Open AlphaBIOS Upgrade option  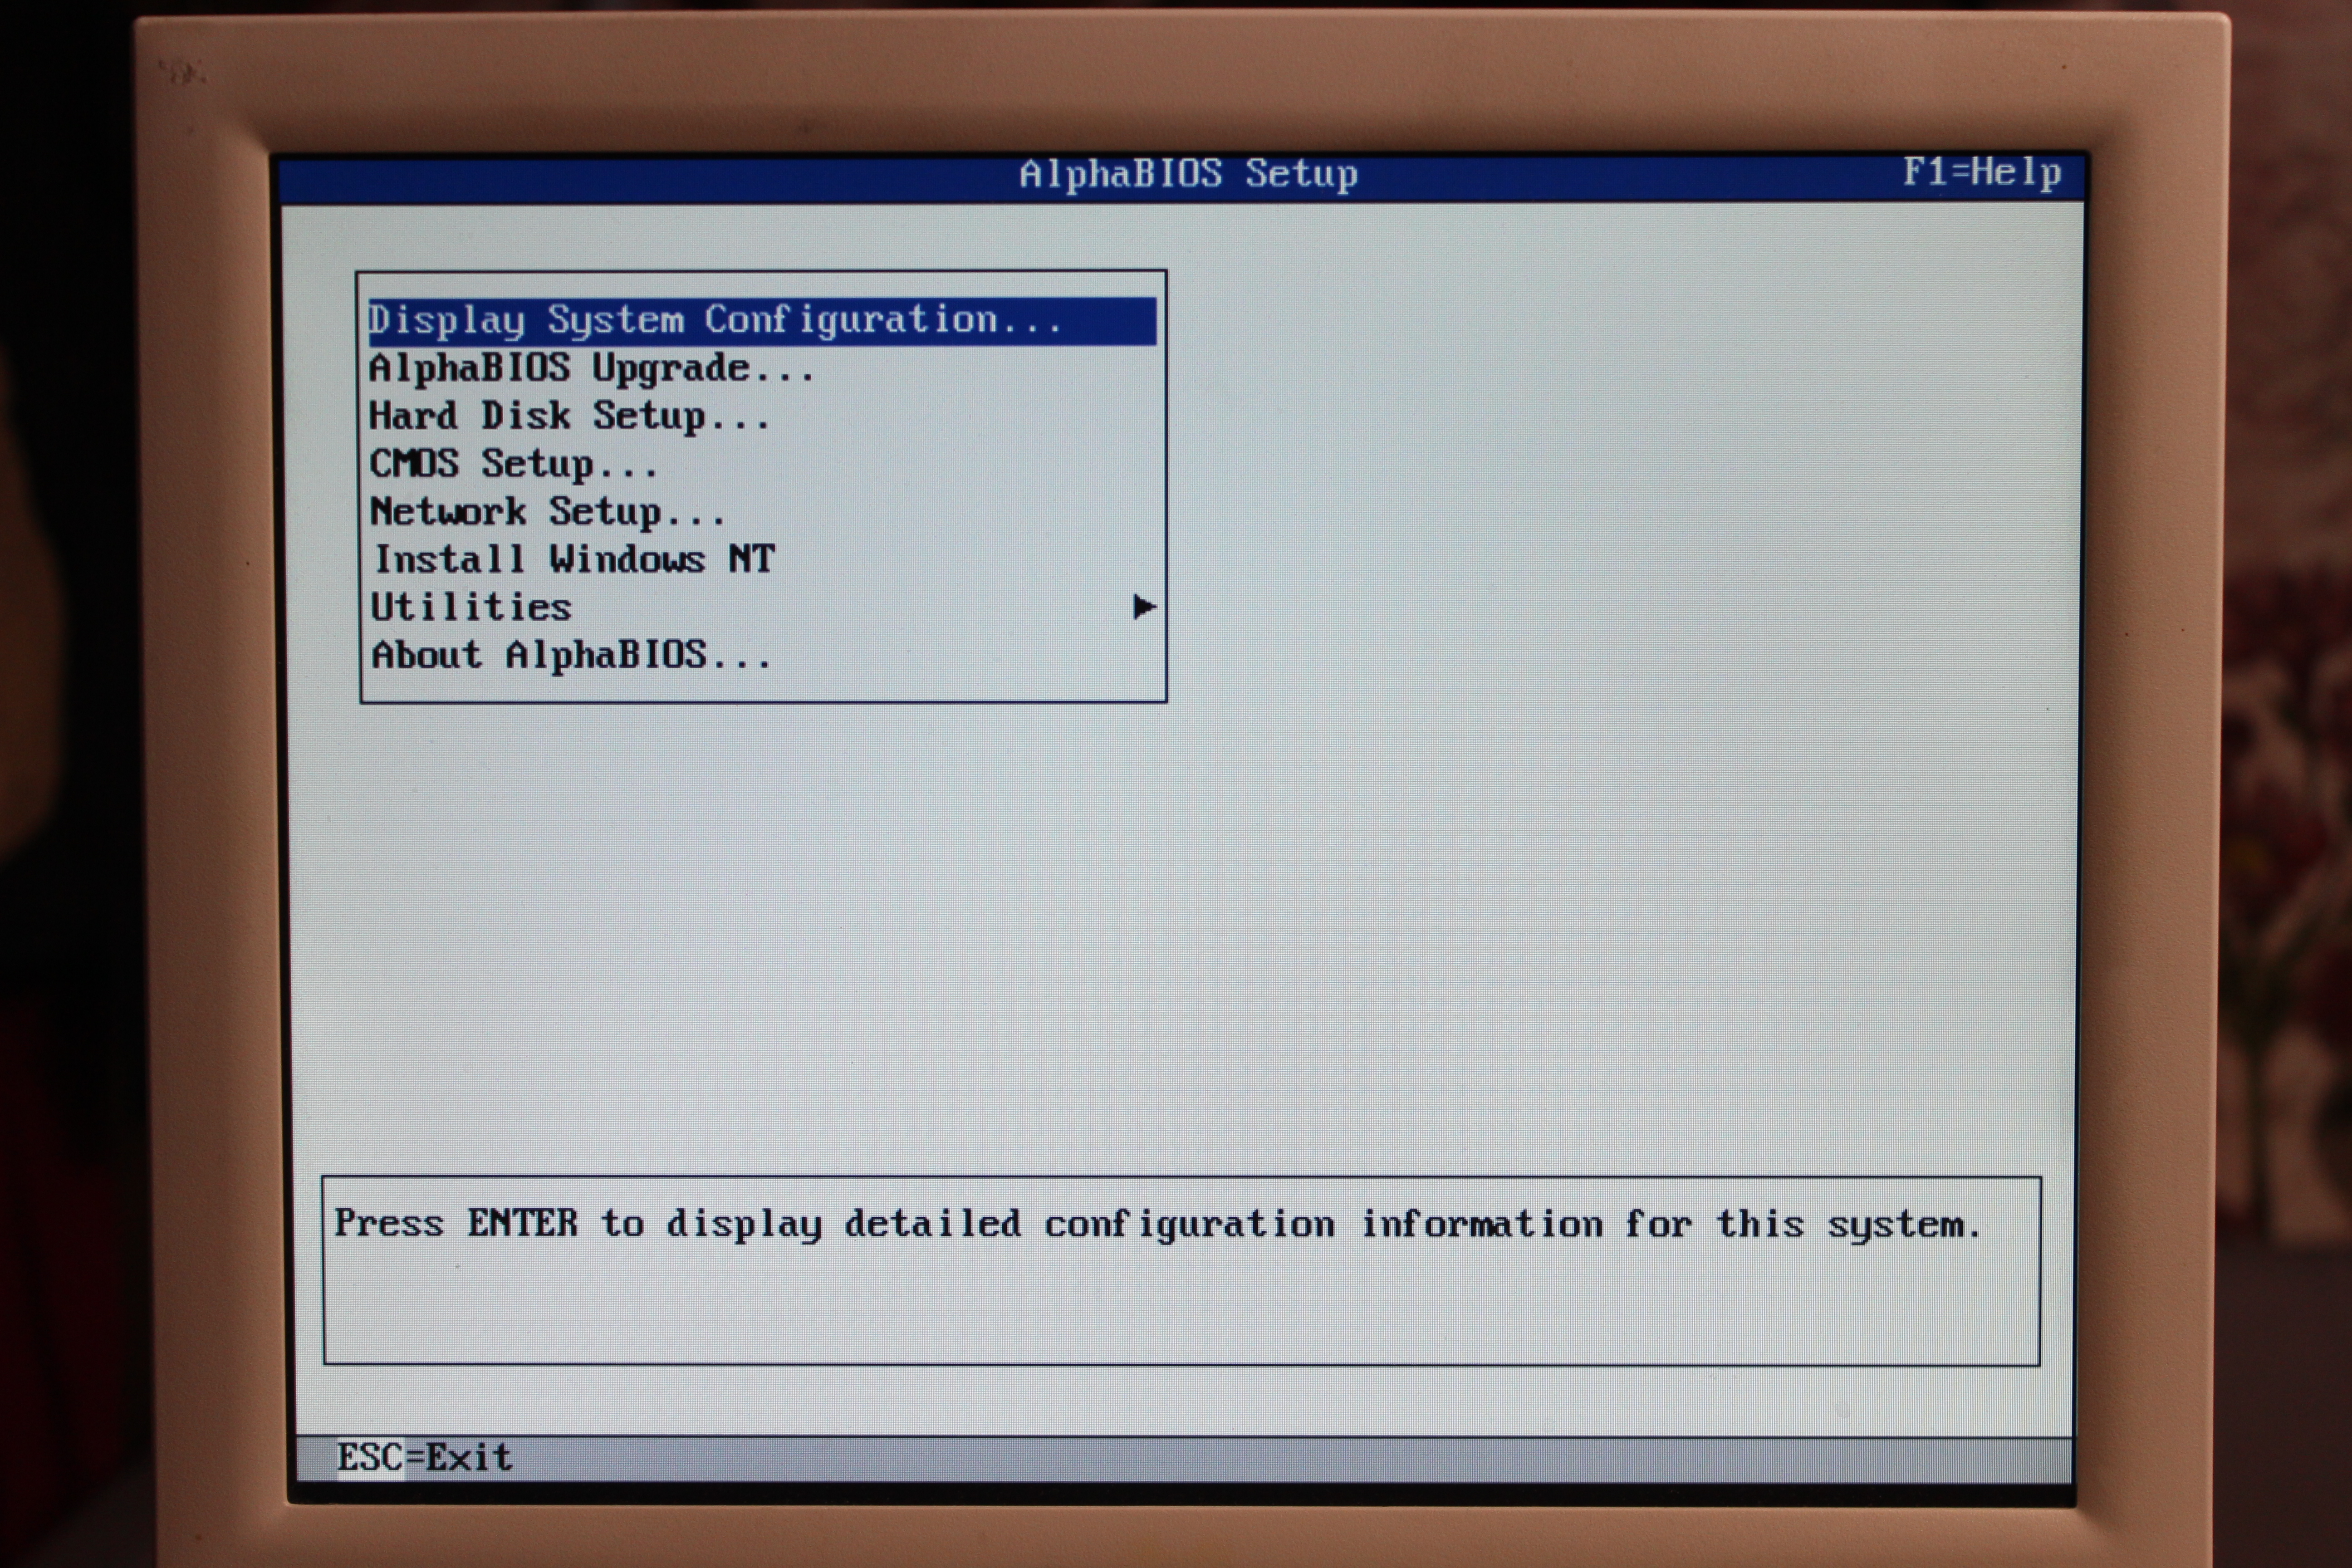coord(591,369)
